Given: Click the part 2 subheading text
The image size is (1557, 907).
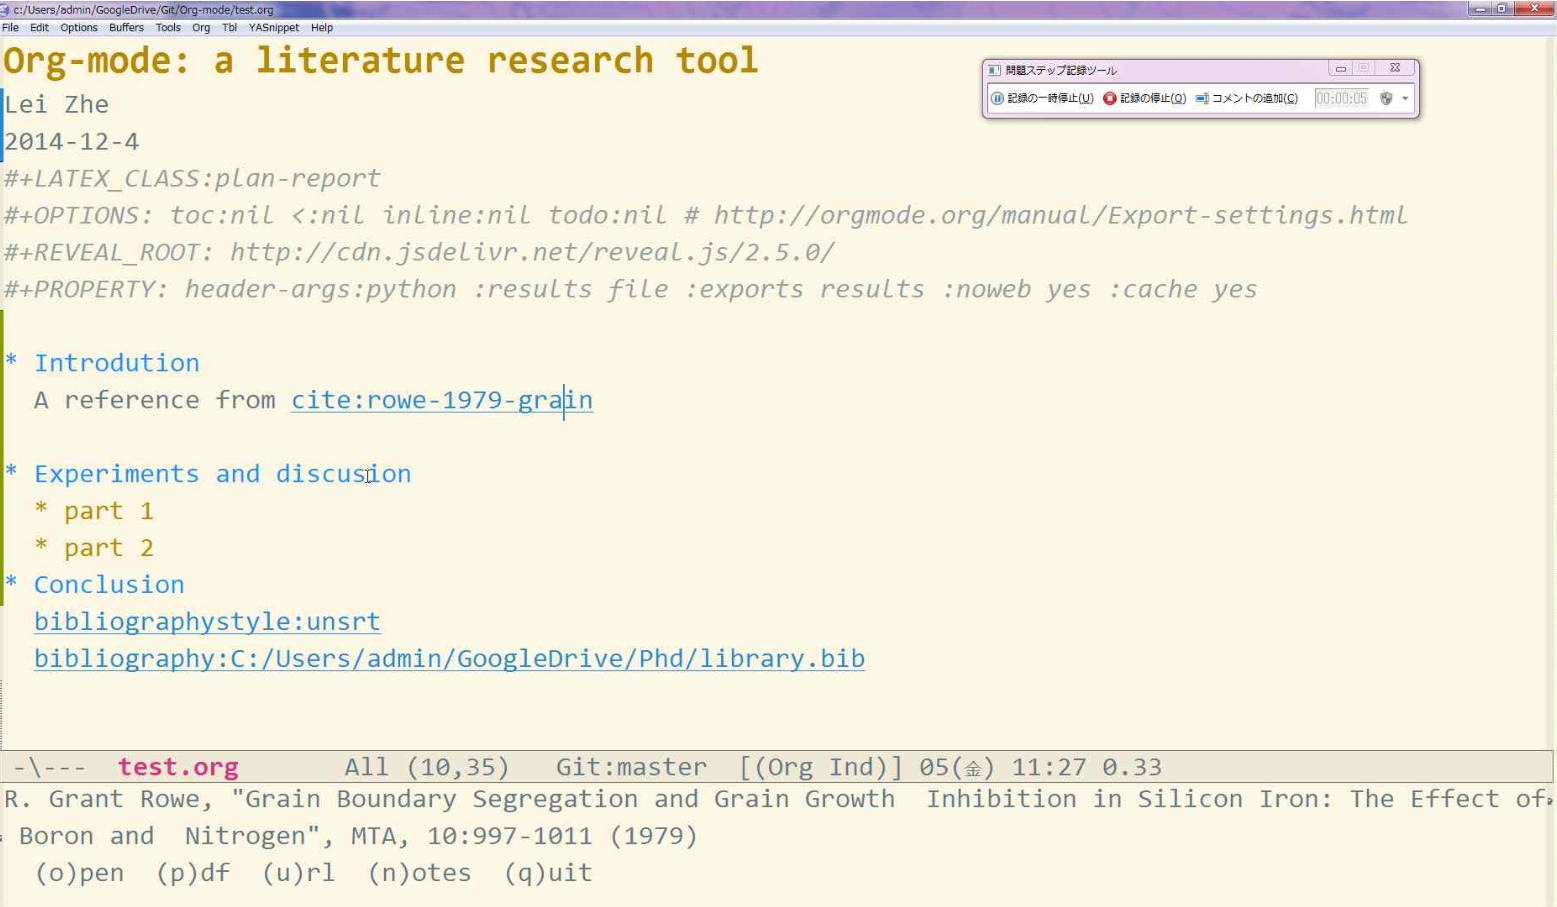Looking at the screenshot, I should pos(109,548).
